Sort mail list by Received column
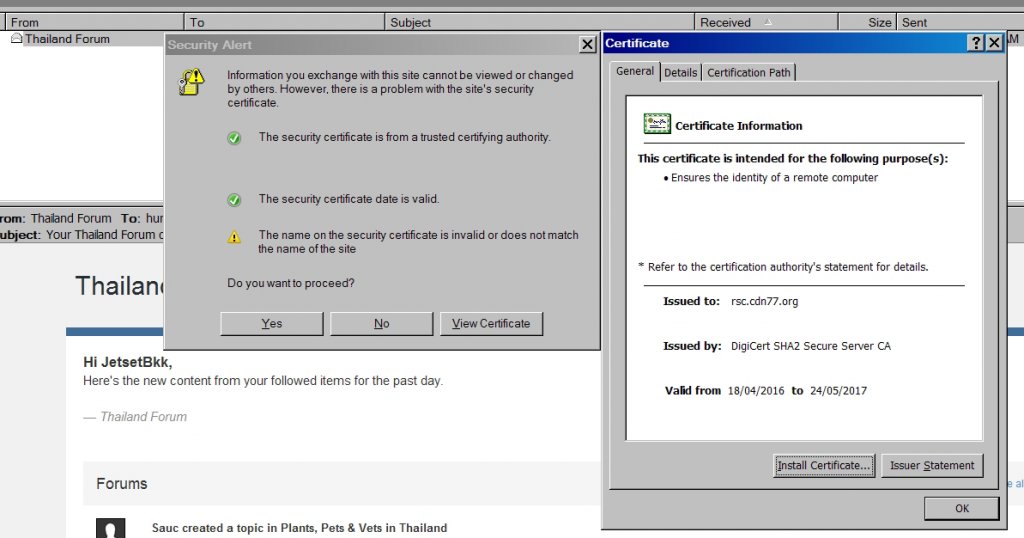Image resolution: width=1024 pixels, height=538 pixels. pos(765,22)
